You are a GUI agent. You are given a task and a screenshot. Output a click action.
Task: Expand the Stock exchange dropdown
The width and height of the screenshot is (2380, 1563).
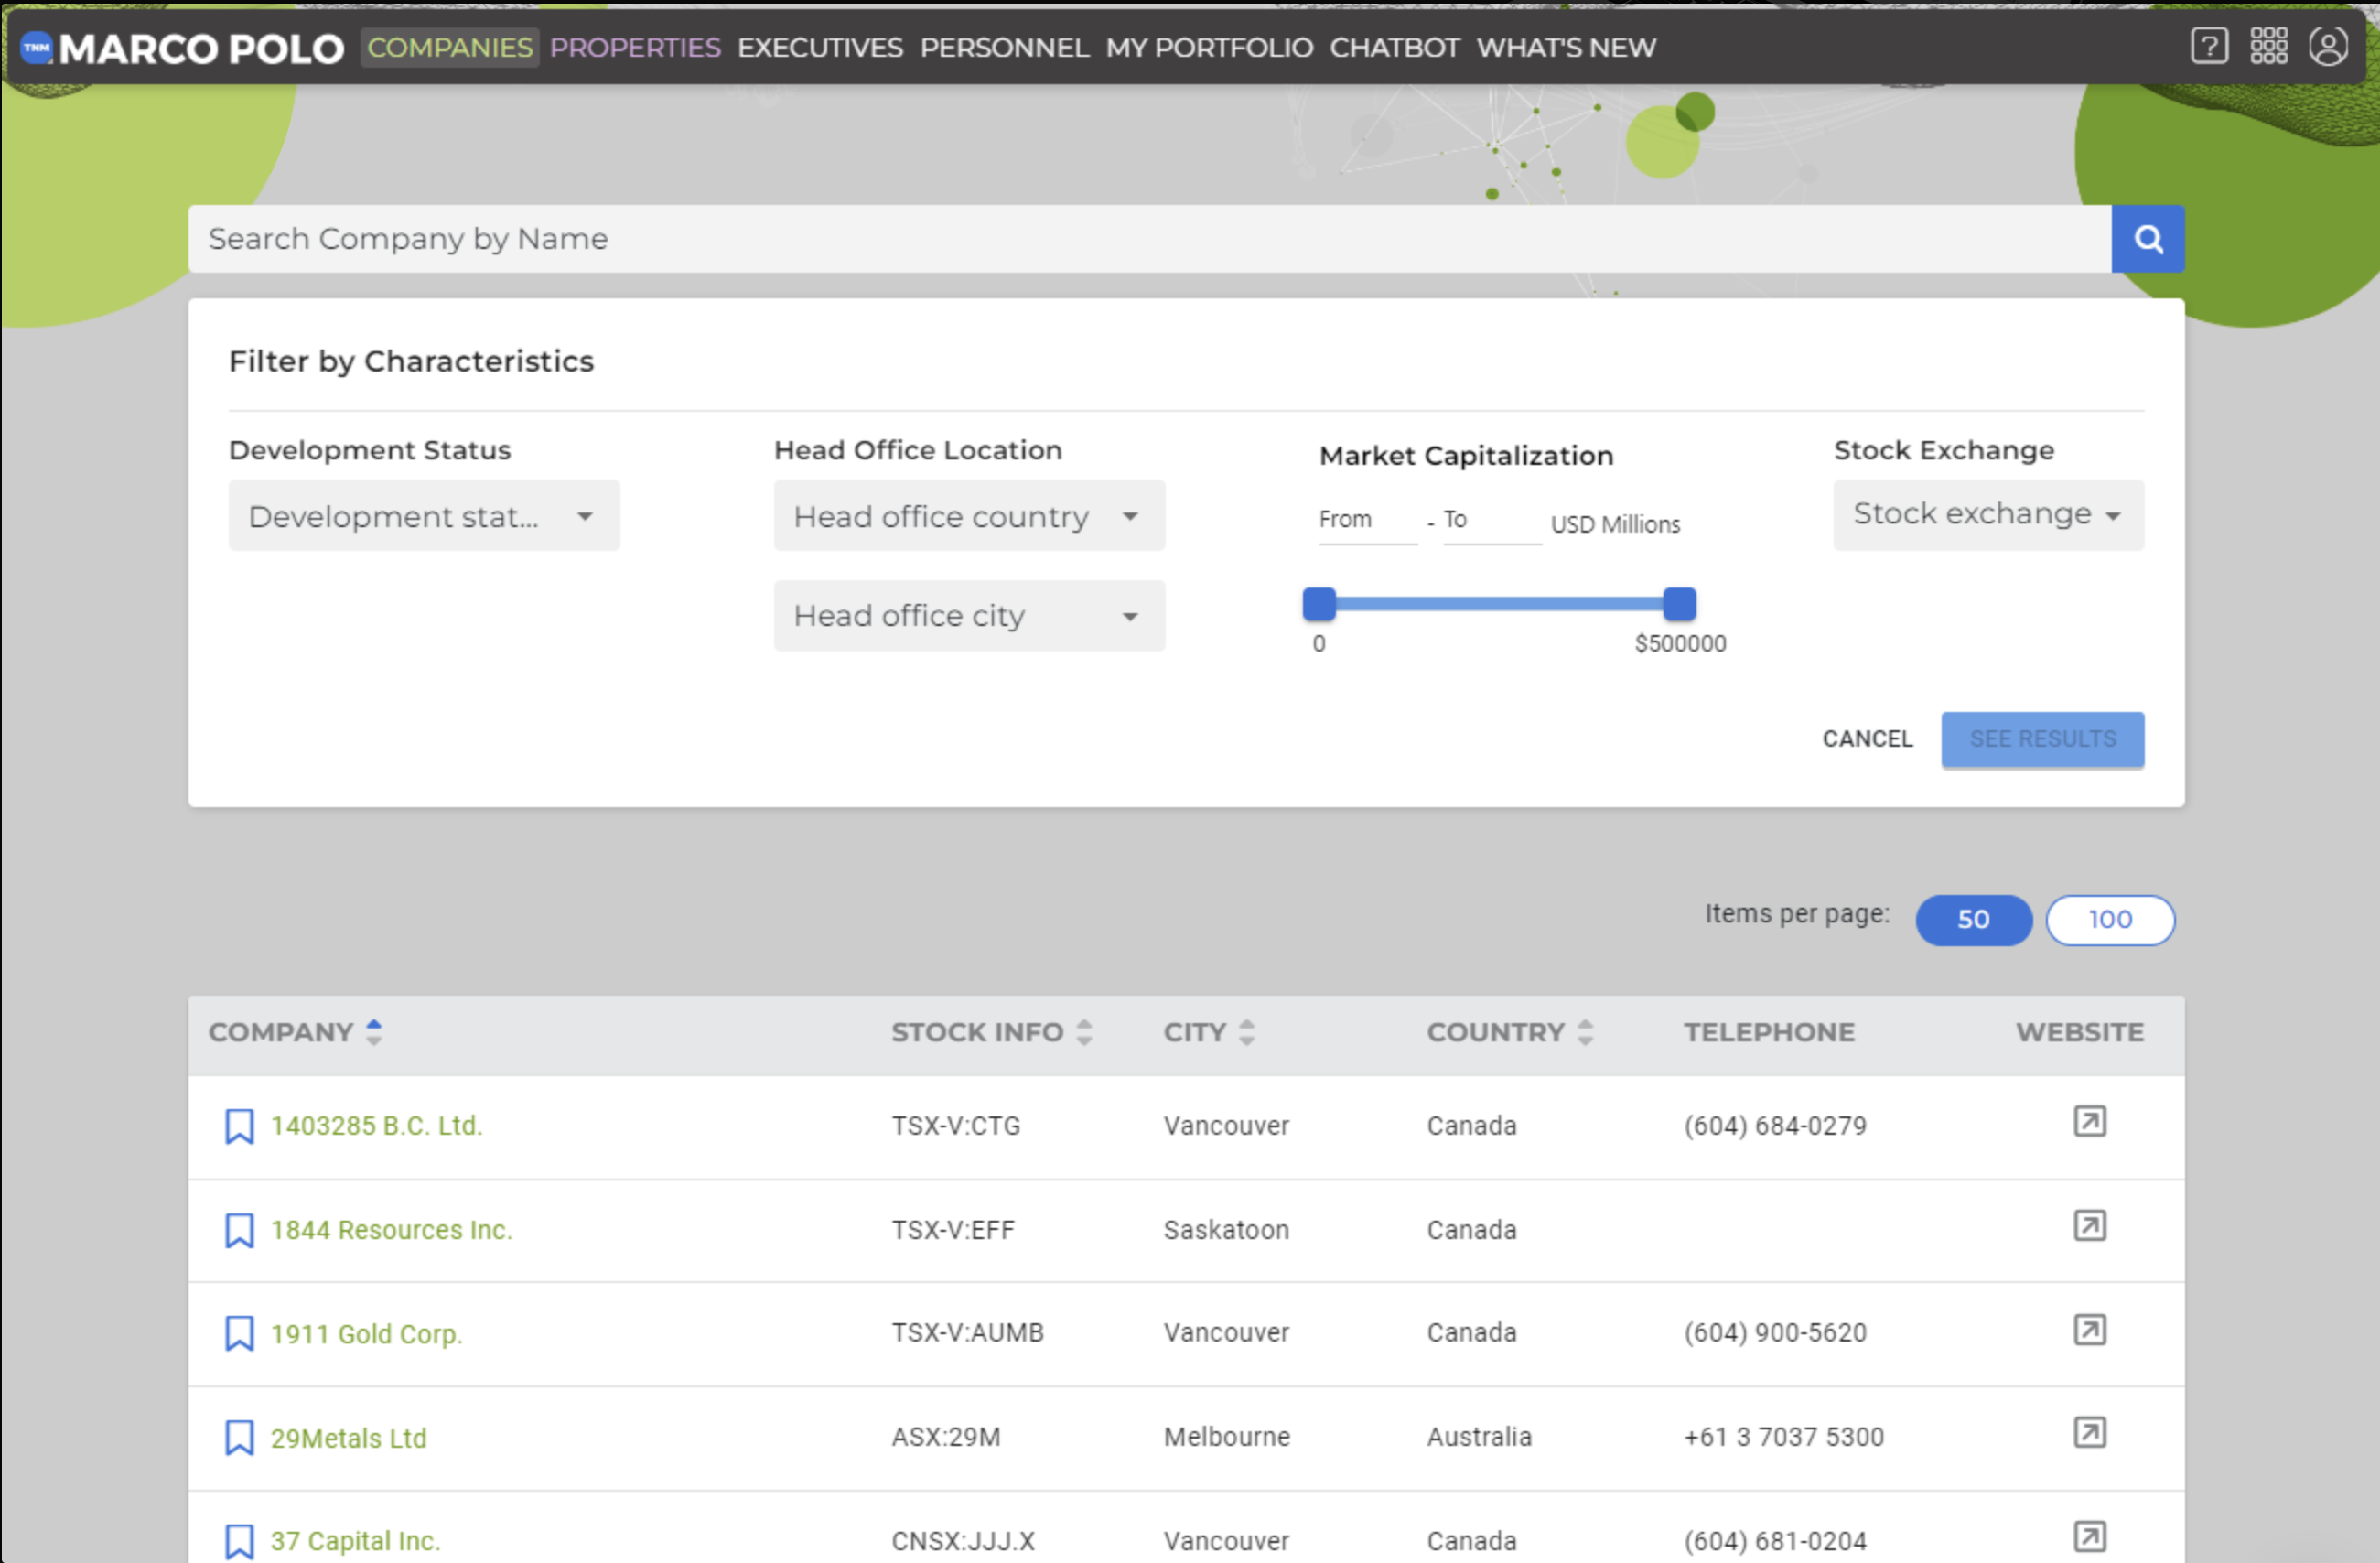[1988, 514]
